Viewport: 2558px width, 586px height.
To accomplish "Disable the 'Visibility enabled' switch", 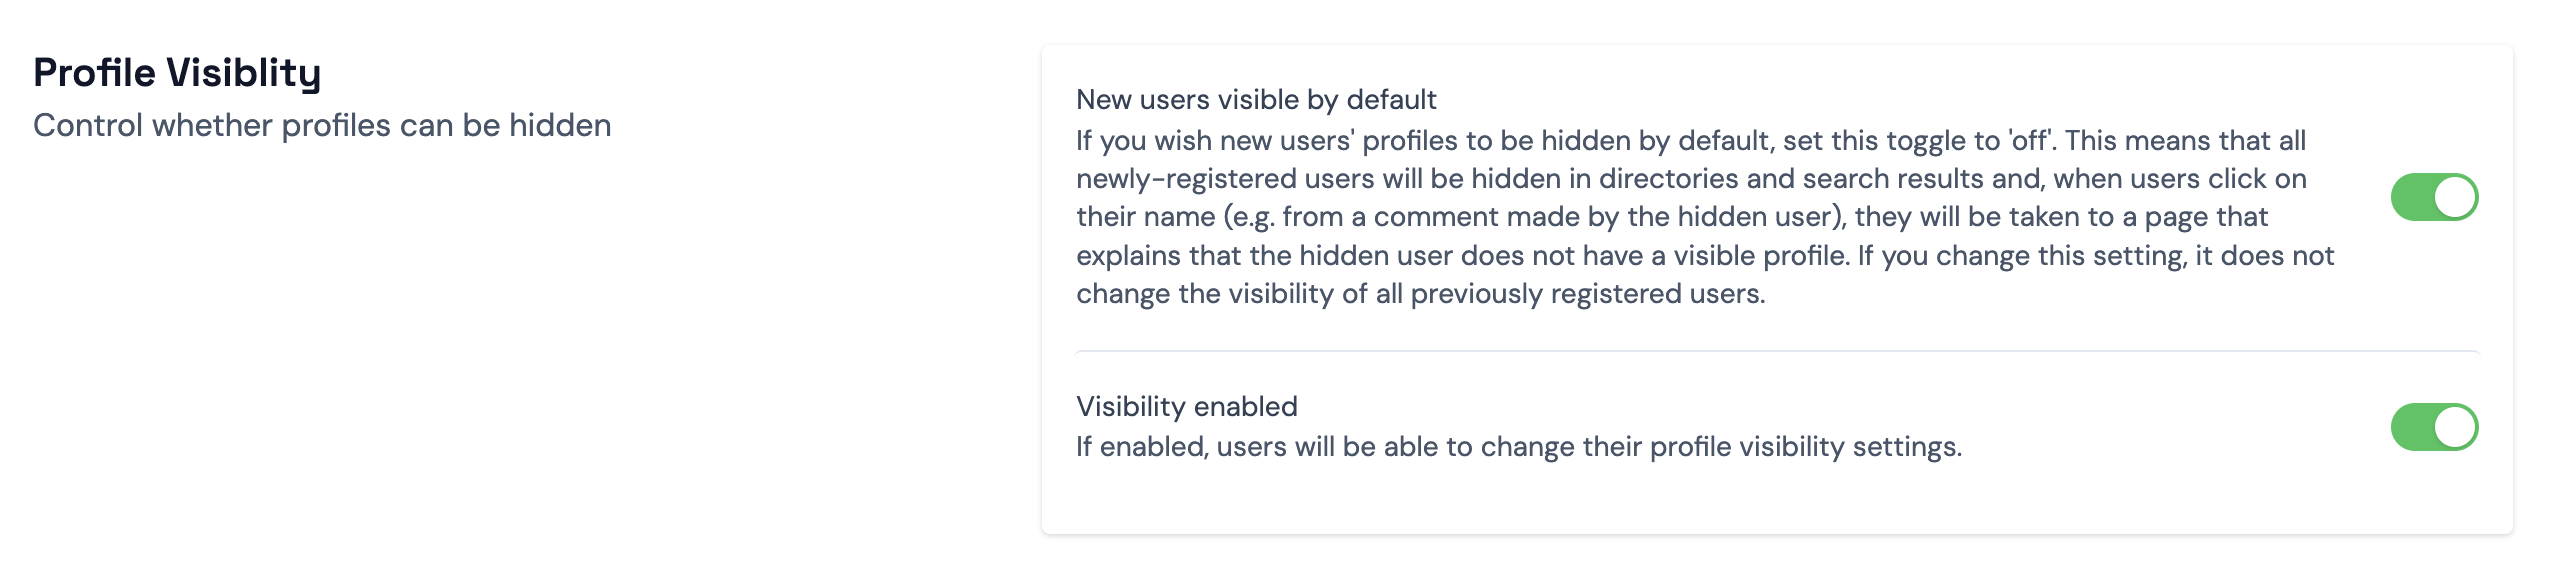I will (x=2433, y=427).
